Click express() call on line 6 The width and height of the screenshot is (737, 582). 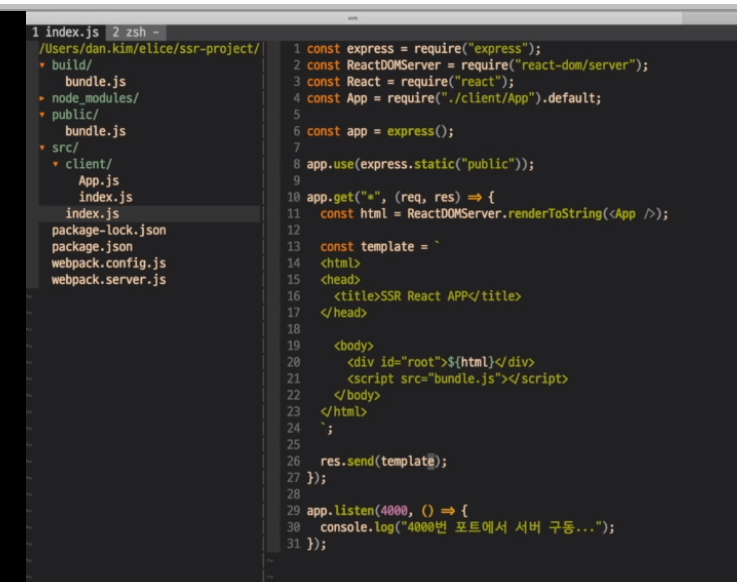(417, 131)
